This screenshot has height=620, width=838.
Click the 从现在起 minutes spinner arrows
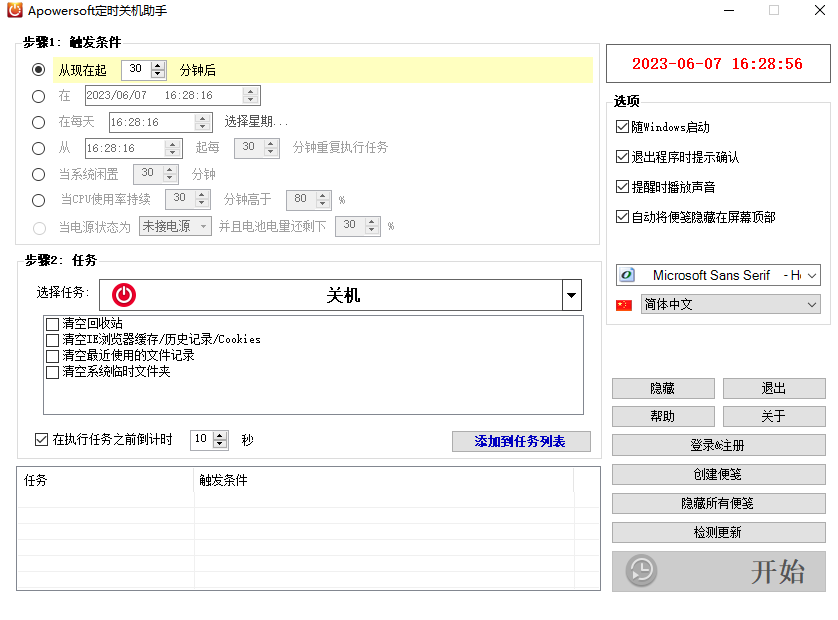158,69
